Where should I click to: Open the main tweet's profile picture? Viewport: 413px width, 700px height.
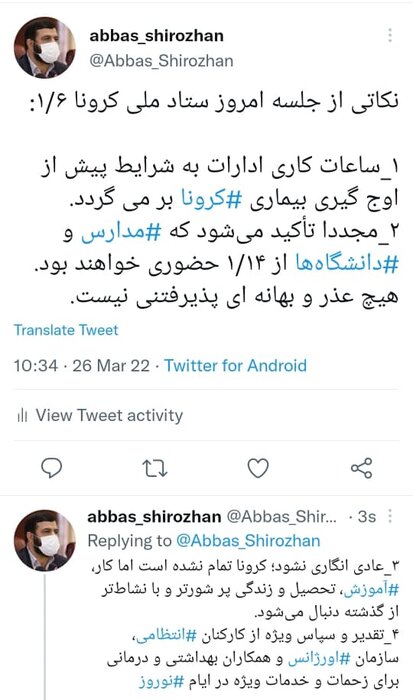(x=45, y=48)
